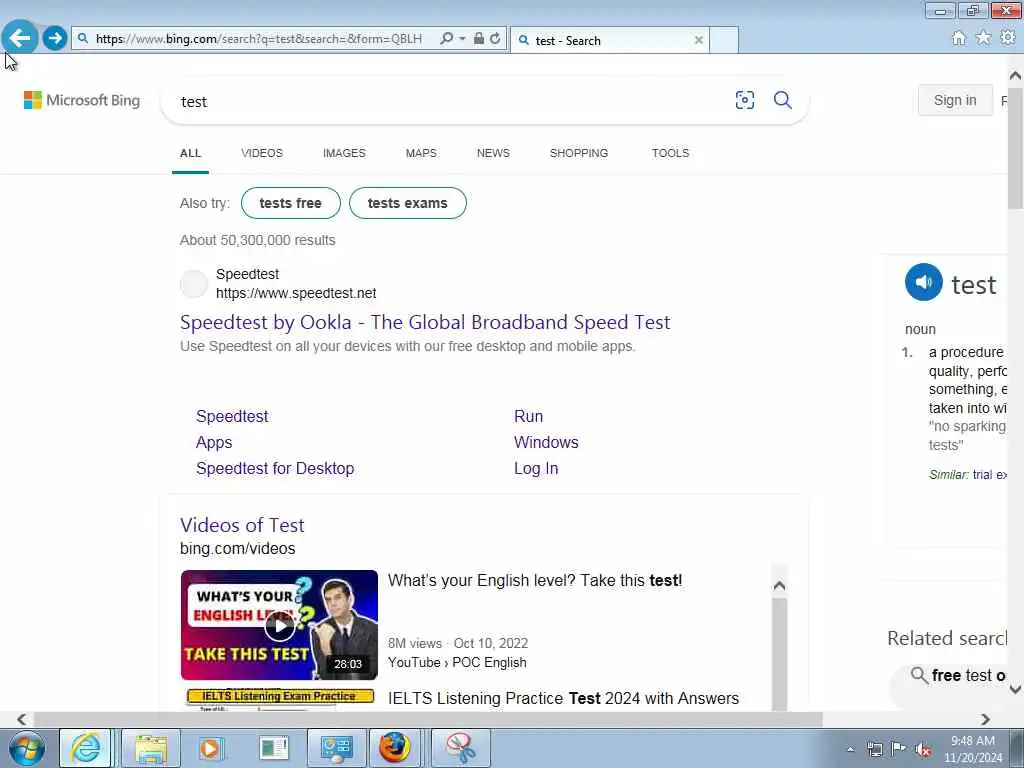Go forward using the browser Forward arrow
Viewport: 1024px width, 768px height.
[x=55, y=38]
